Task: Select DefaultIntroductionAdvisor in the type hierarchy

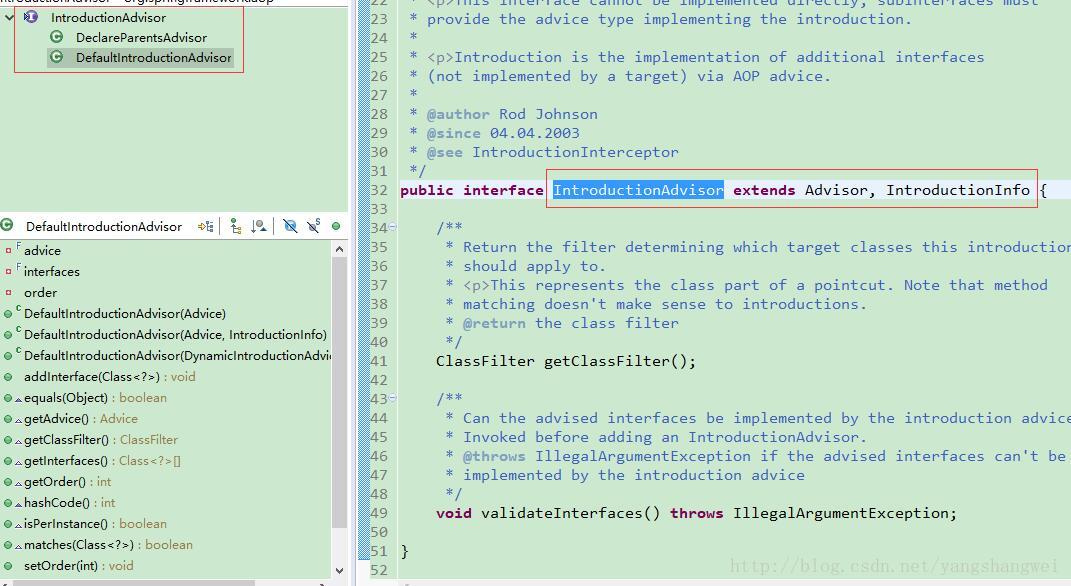Action: (x=153, y=58)
